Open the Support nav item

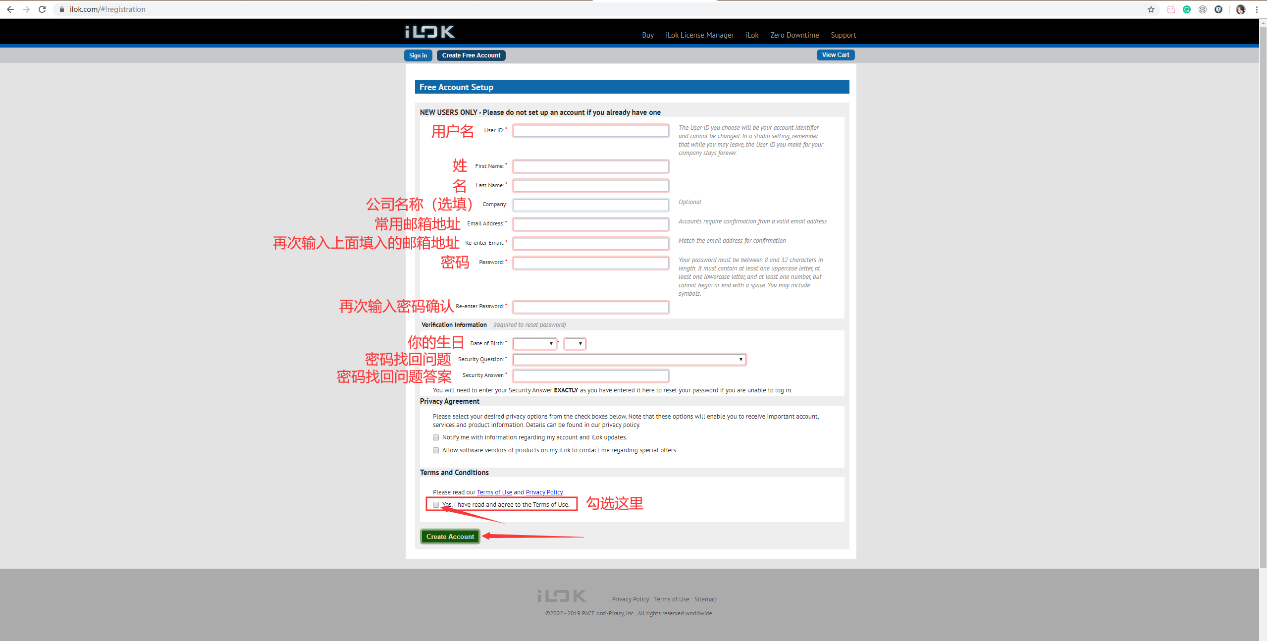843,35
